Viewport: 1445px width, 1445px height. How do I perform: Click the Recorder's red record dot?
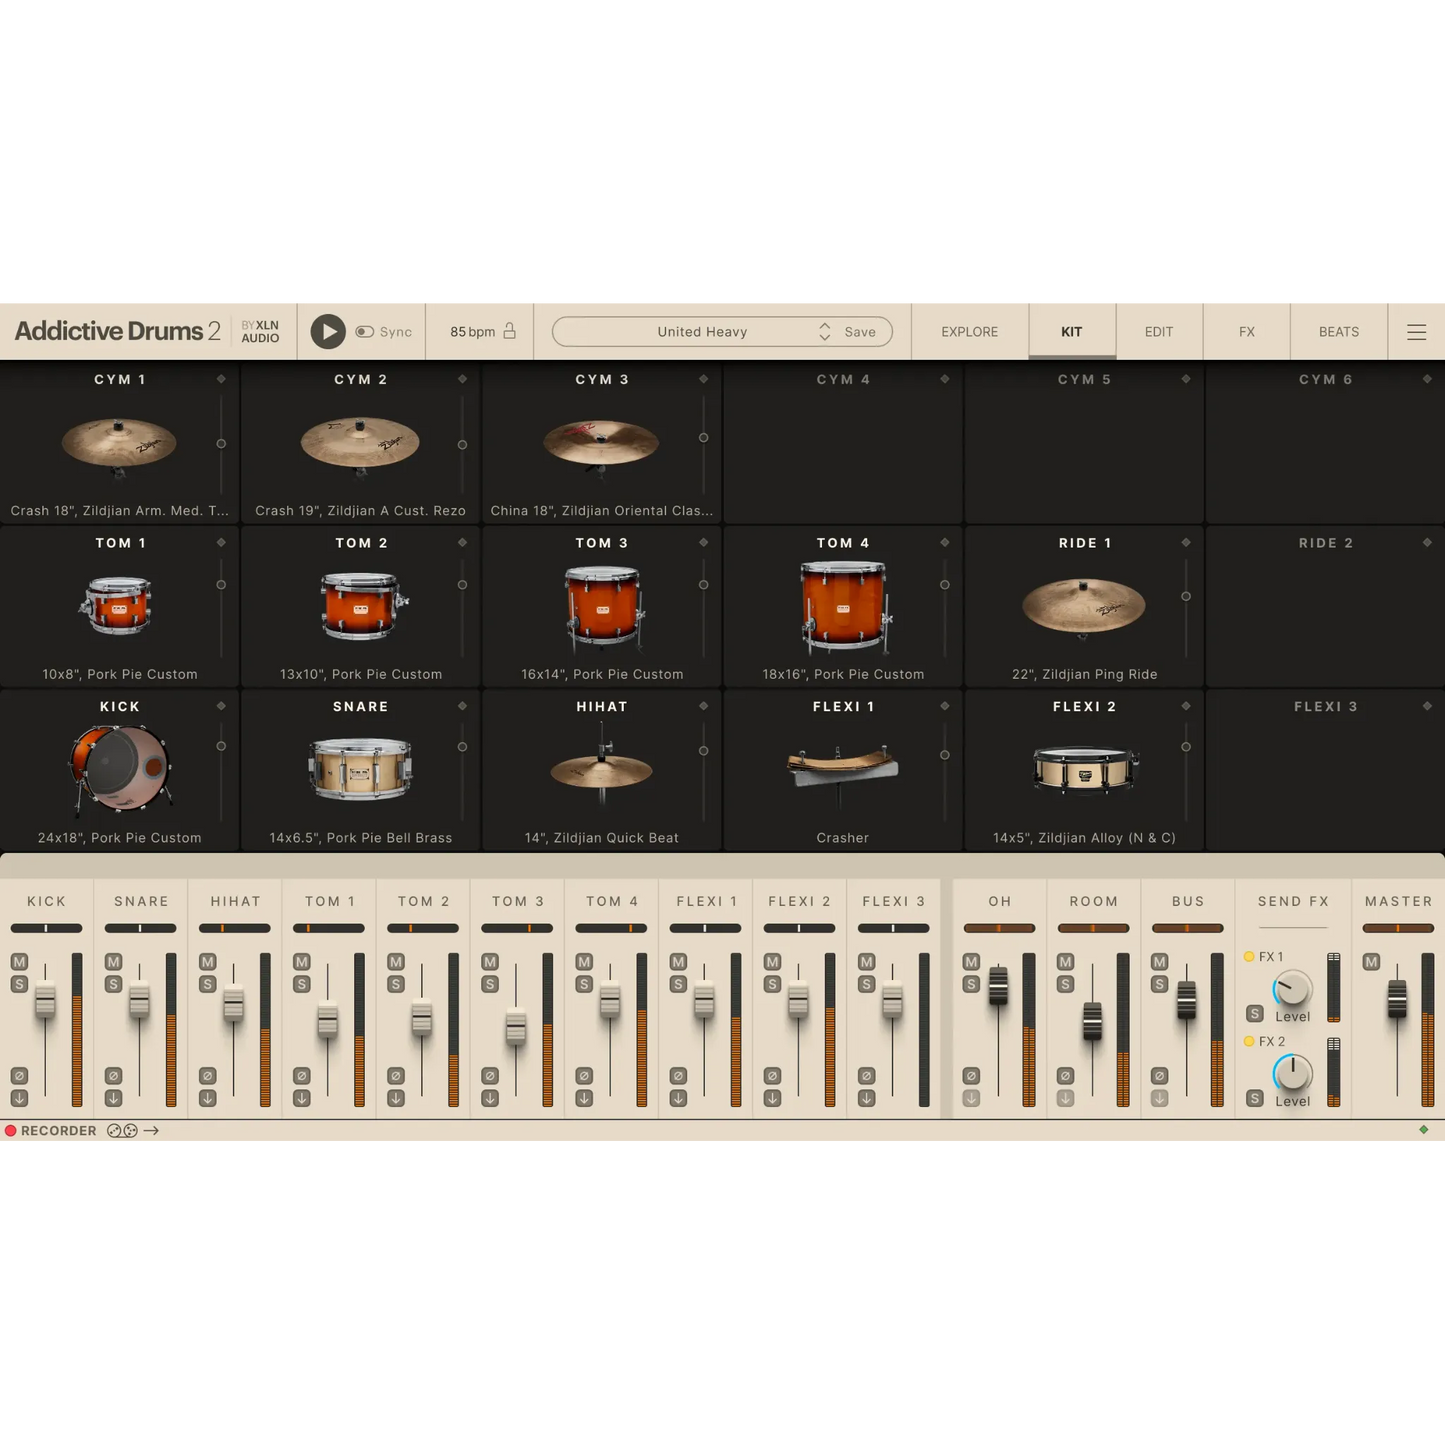pos(11,1130)
